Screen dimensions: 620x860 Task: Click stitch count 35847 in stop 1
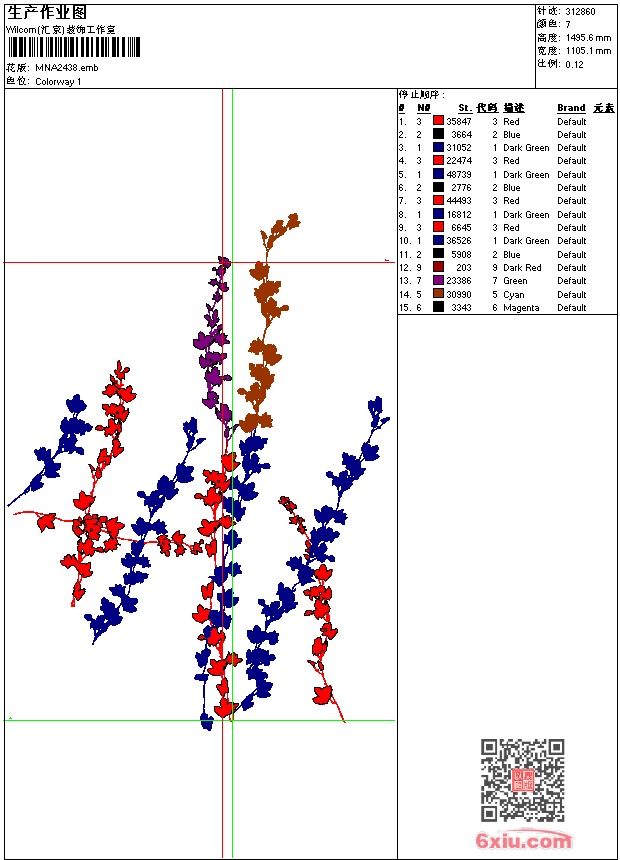point(459,122)
